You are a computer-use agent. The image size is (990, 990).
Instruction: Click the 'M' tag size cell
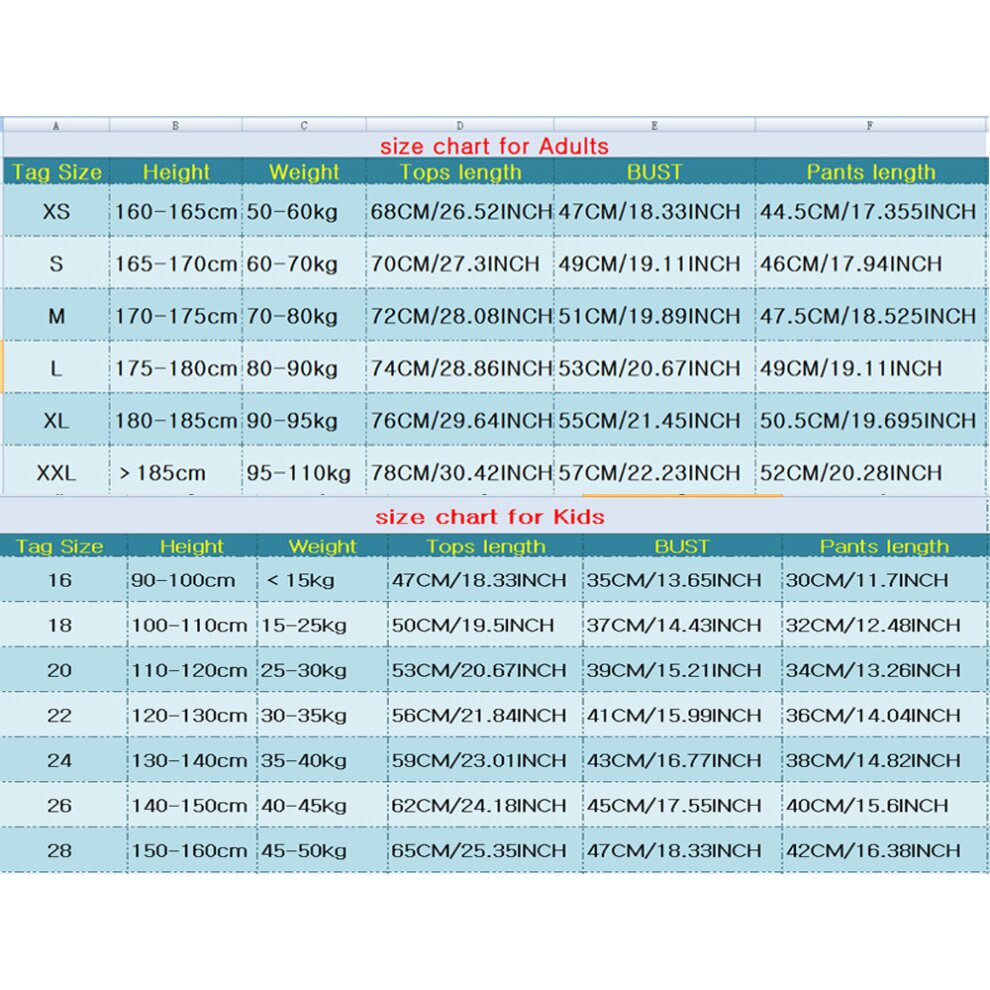pyautogui.click(x=56, y=315)
